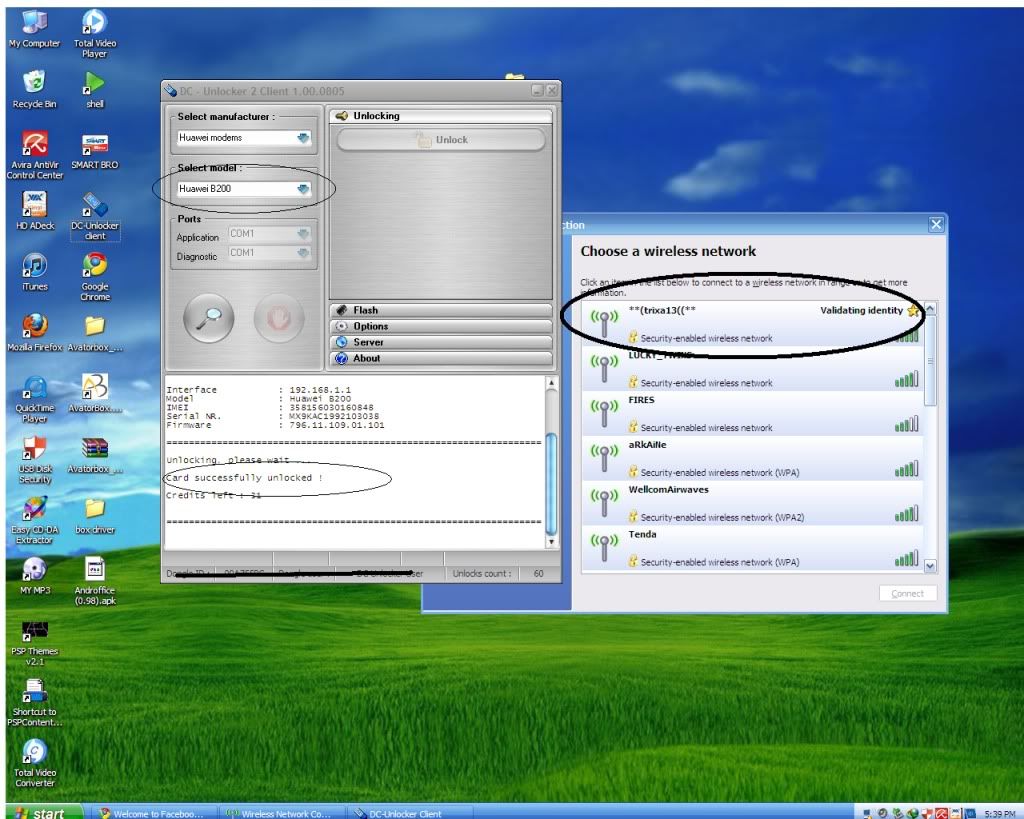This screenshot has width=1024, height=819.
Task: Expand the Flash section
Action: (440, 310)
